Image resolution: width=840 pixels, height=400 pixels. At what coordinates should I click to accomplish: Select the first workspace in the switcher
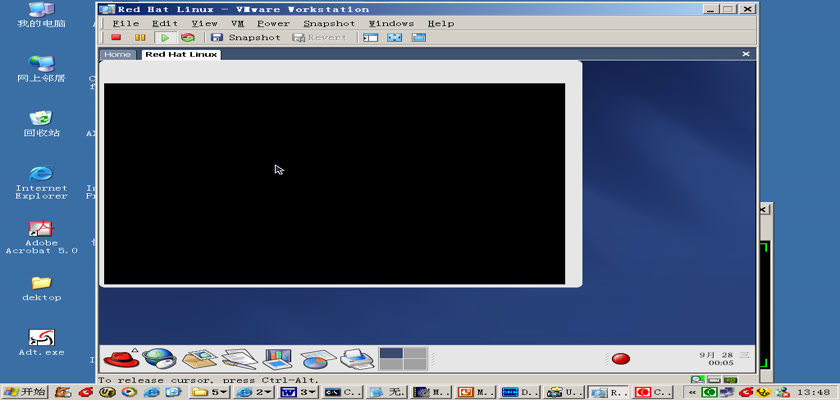coord(391,353)
